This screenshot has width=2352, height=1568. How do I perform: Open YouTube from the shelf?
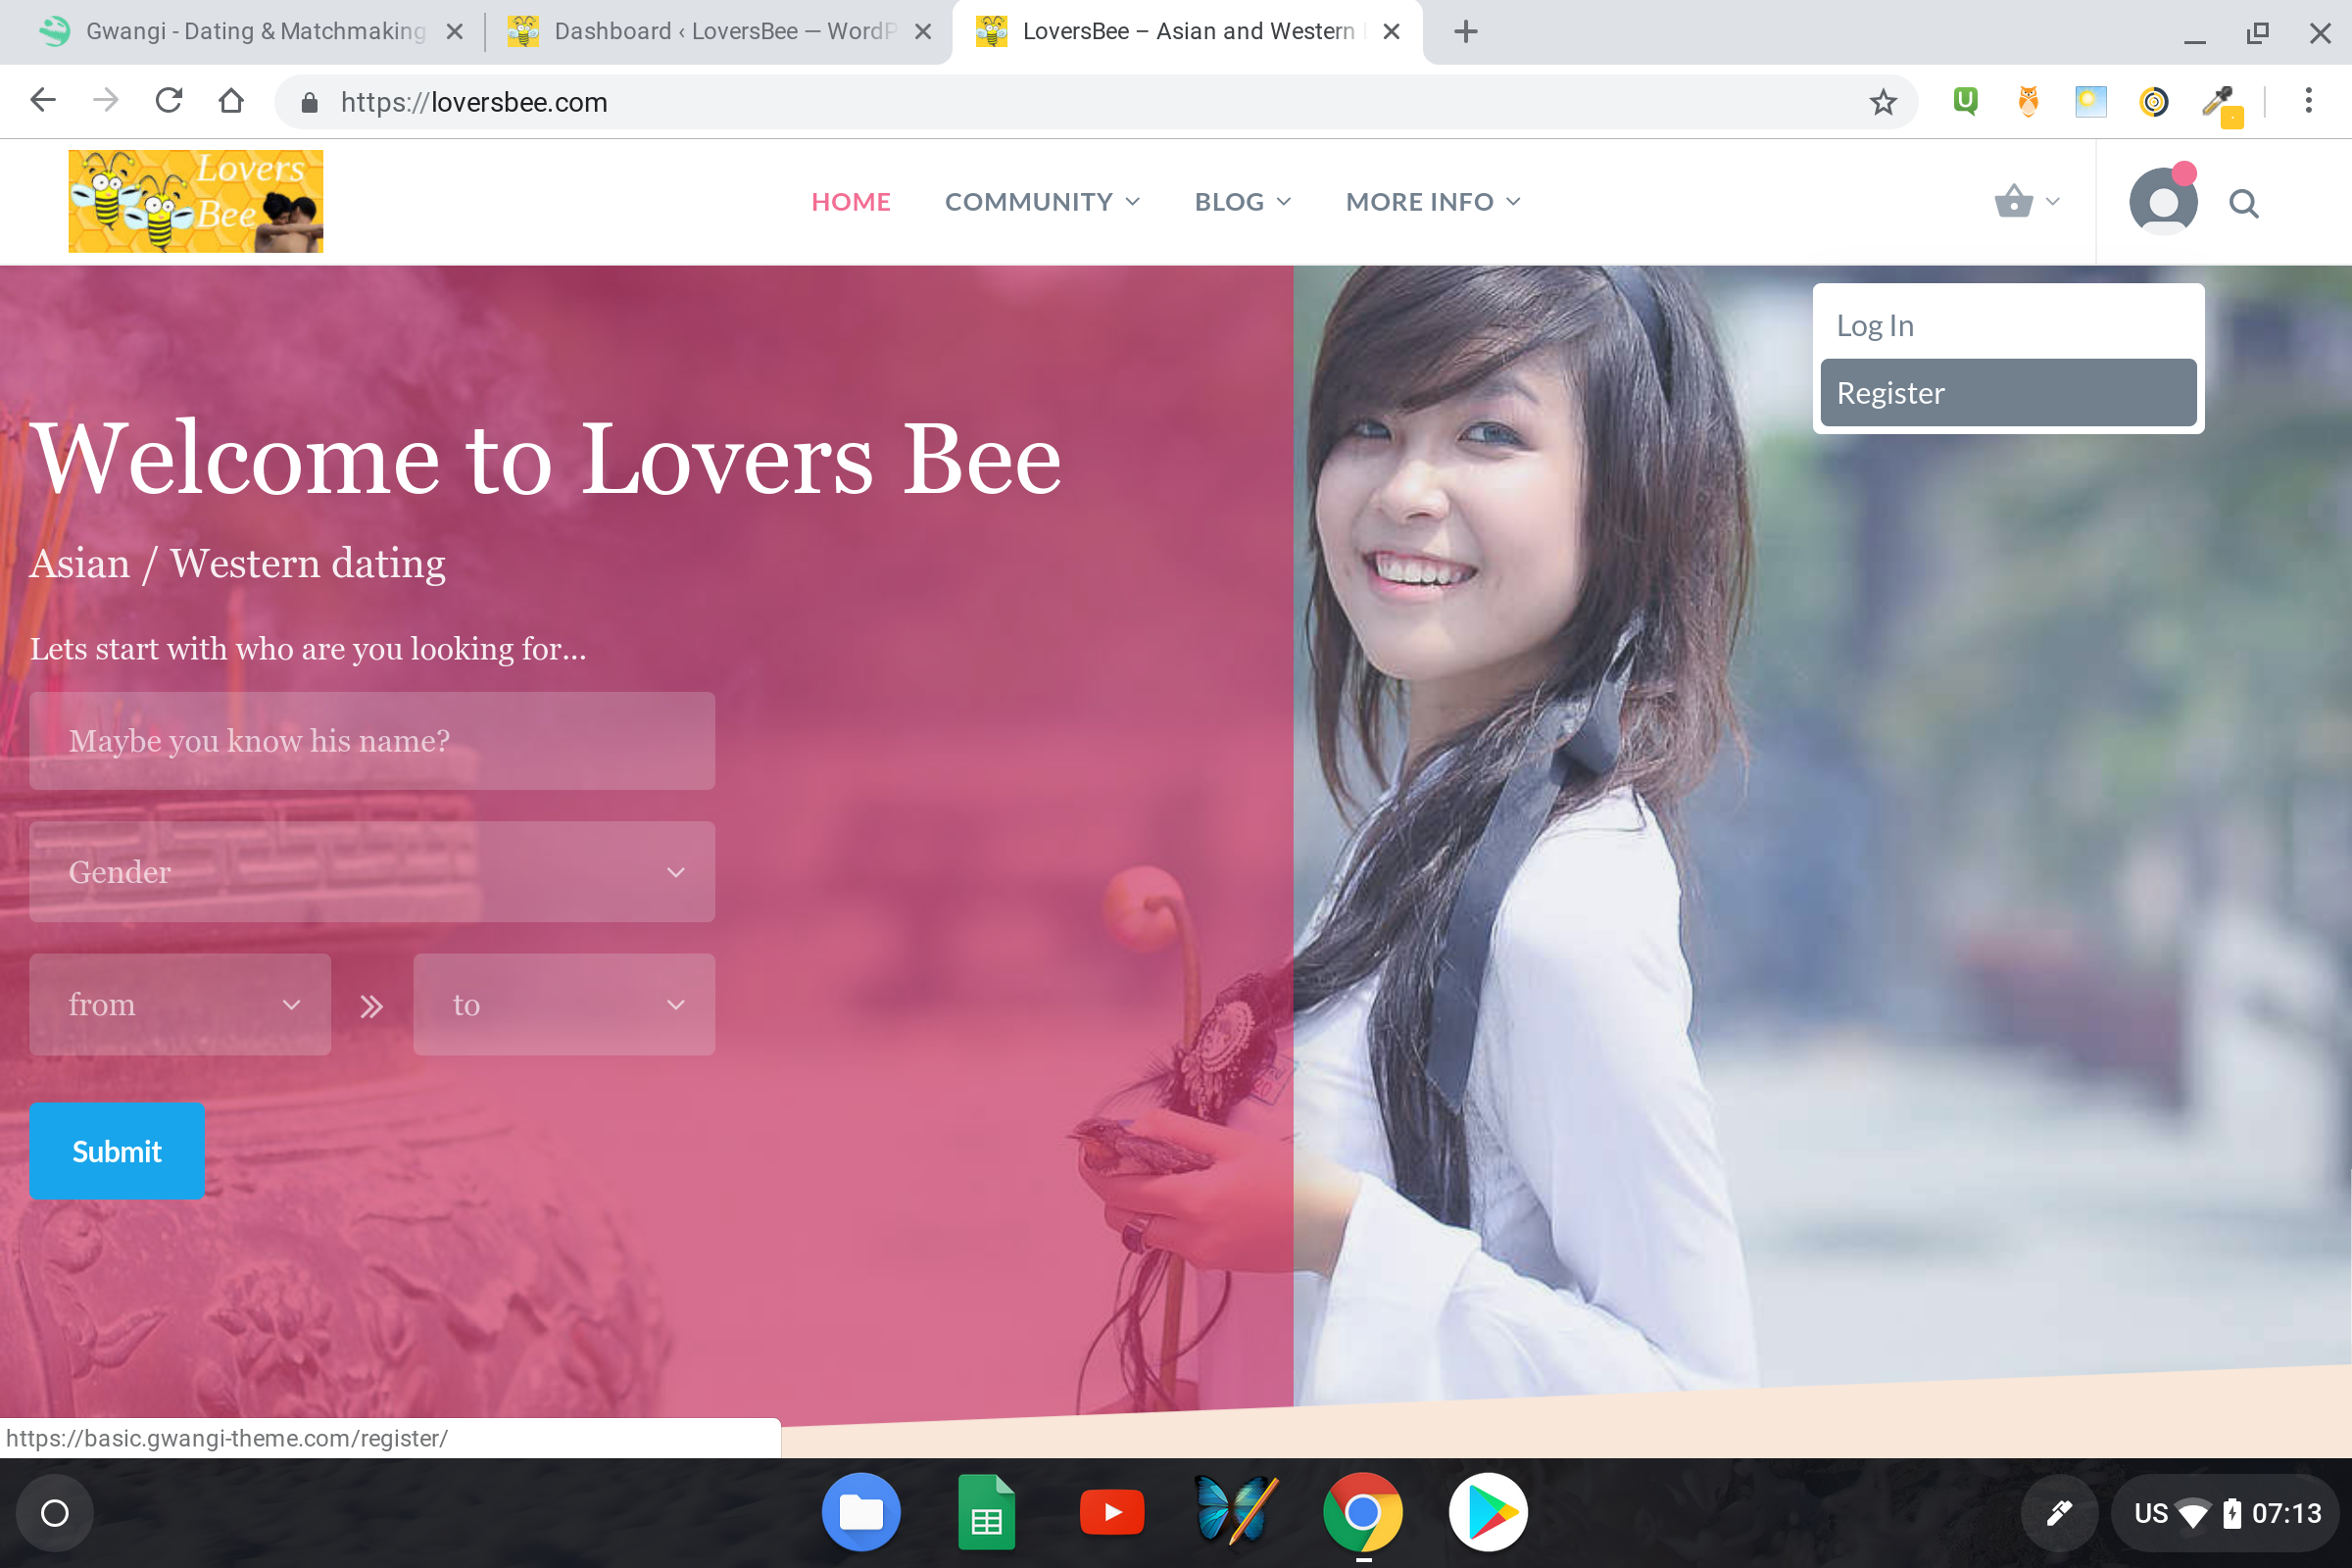(1112, 1513)
